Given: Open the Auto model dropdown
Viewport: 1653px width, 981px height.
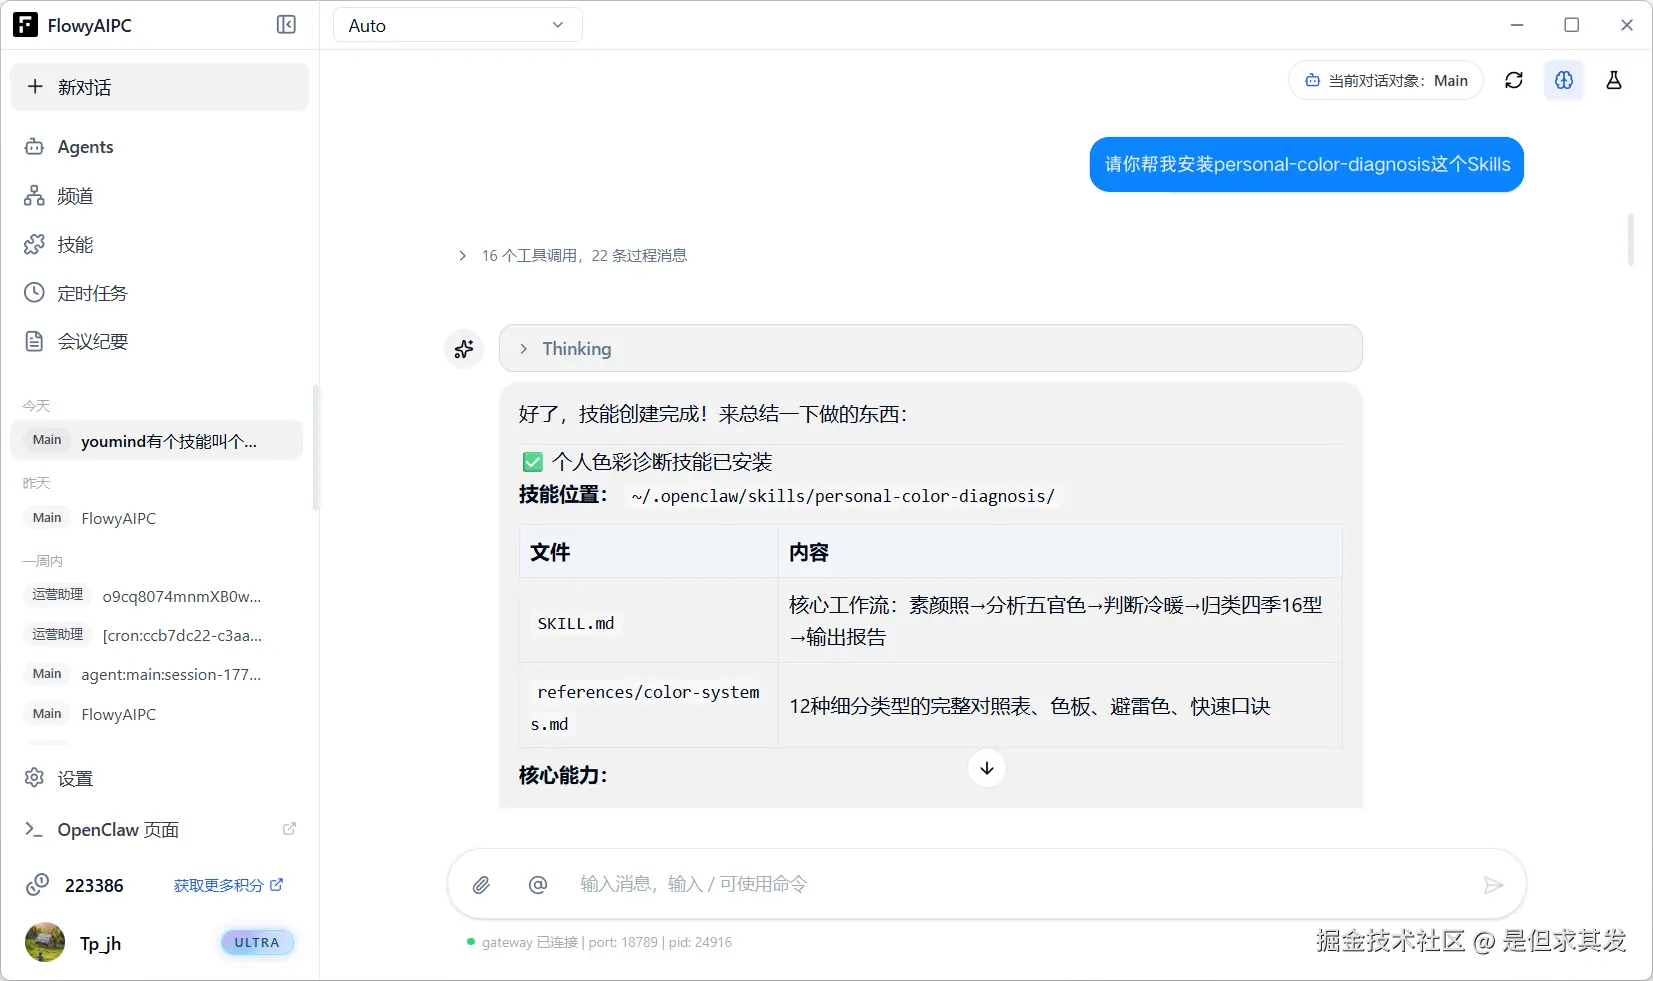Looking at the screenshot, I should 457,25.
